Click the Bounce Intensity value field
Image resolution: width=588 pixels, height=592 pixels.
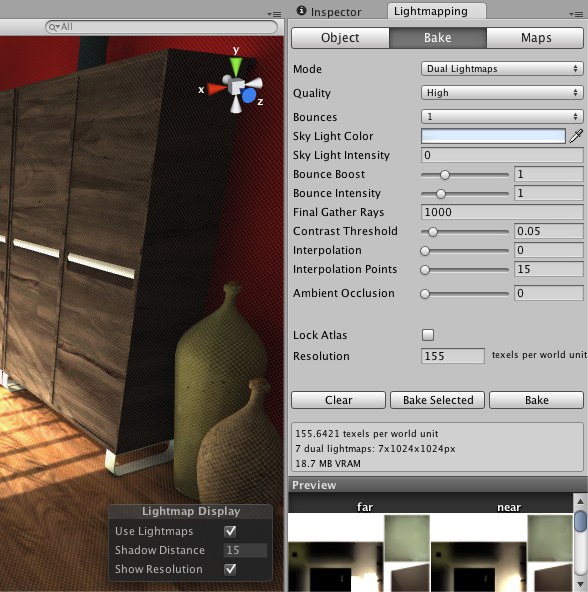[549, 193]
